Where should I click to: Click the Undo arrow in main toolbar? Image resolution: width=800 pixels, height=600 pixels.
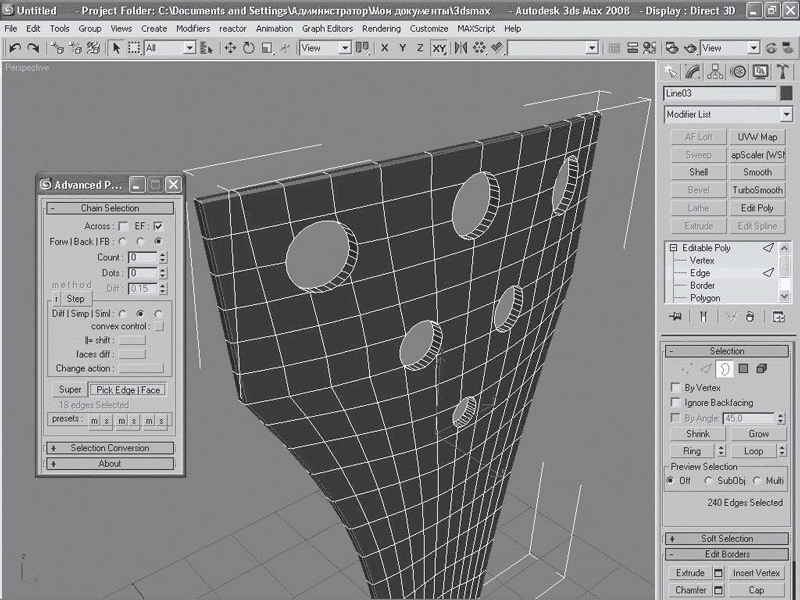click(14, 48)
